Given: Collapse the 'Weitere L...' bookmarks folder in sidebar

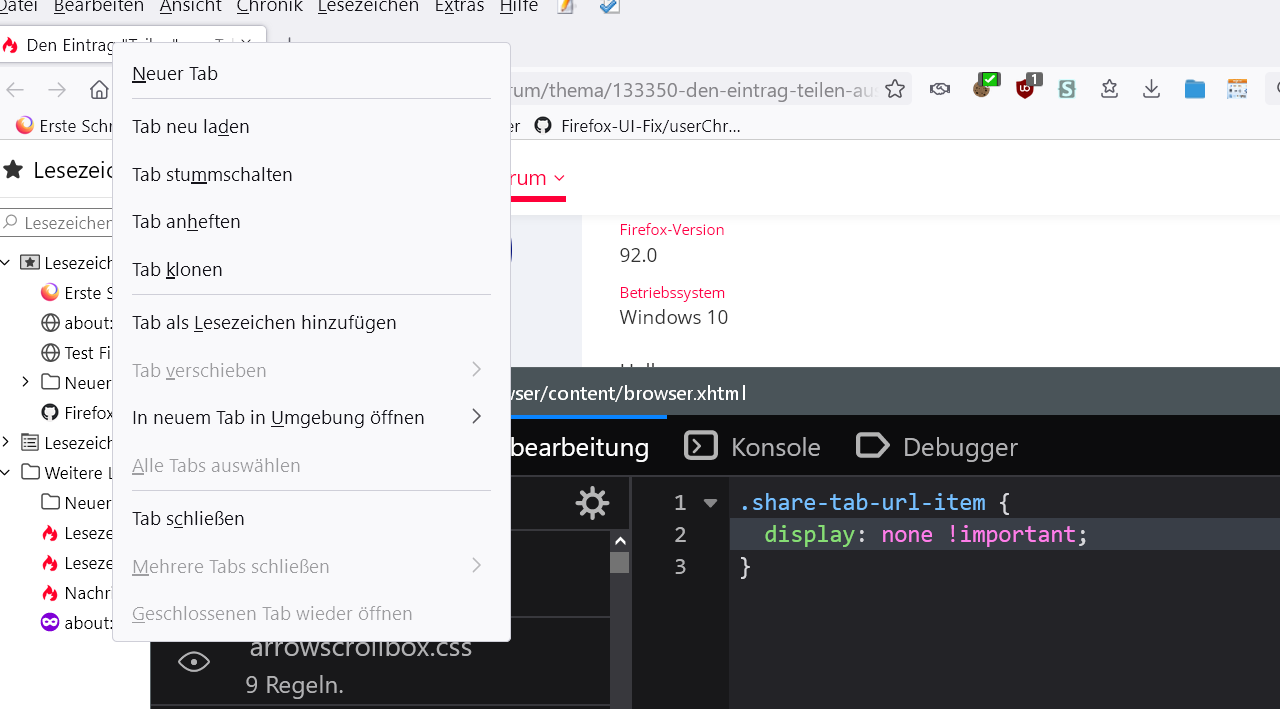Looking at the screenshot, I should click(x=7, y=473).
